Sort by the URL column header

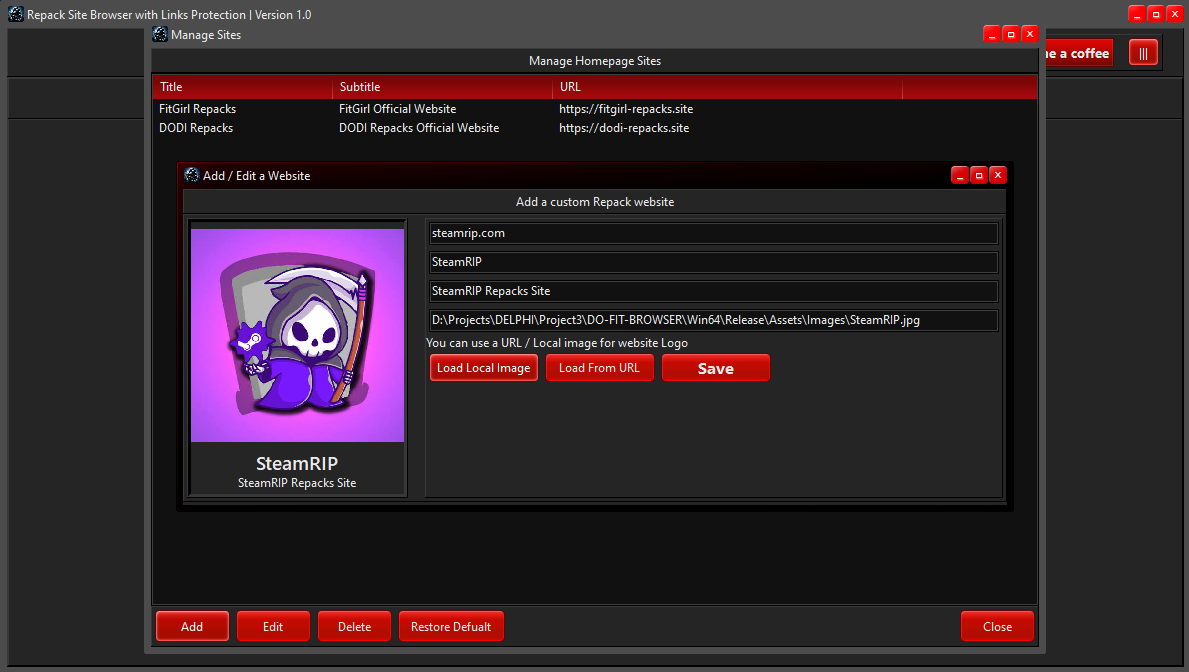(728, 86)
